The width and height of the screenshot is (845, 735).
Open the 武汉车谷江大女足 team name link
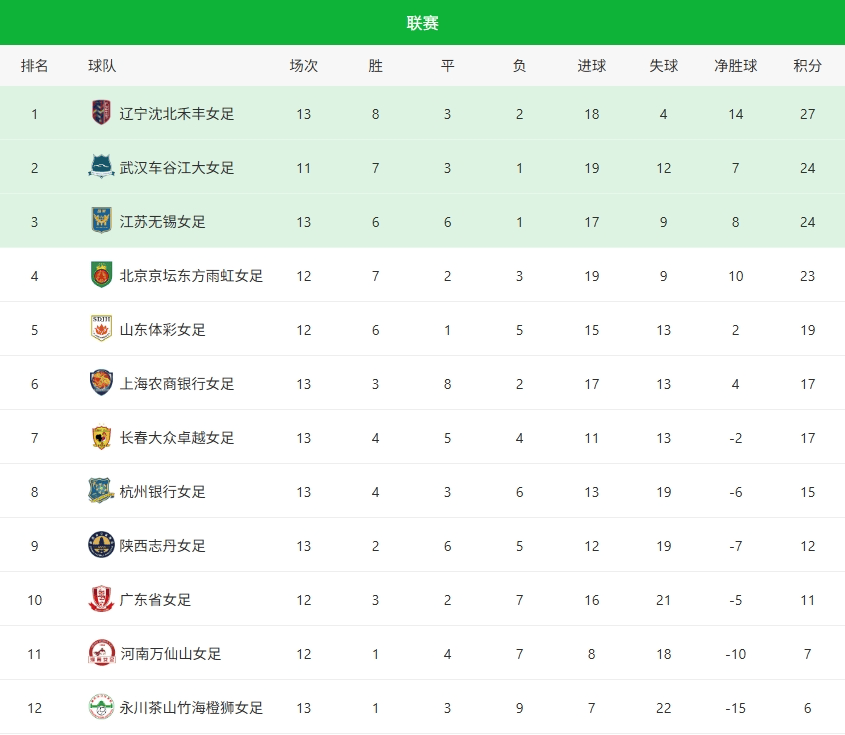(x=177, y=168)
